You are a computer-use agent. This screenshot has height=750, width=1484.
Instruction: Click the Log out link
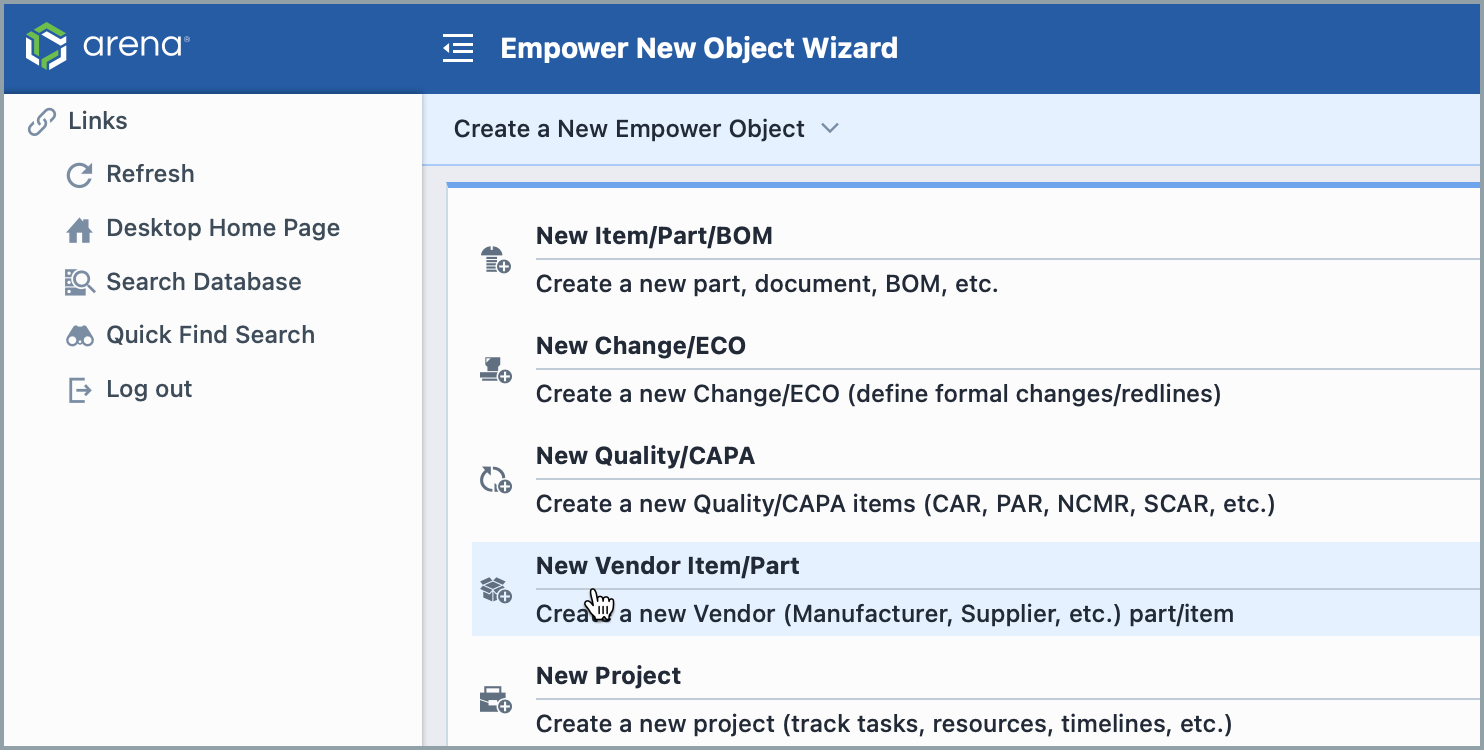pyautogui.click(x=150, y=388)
